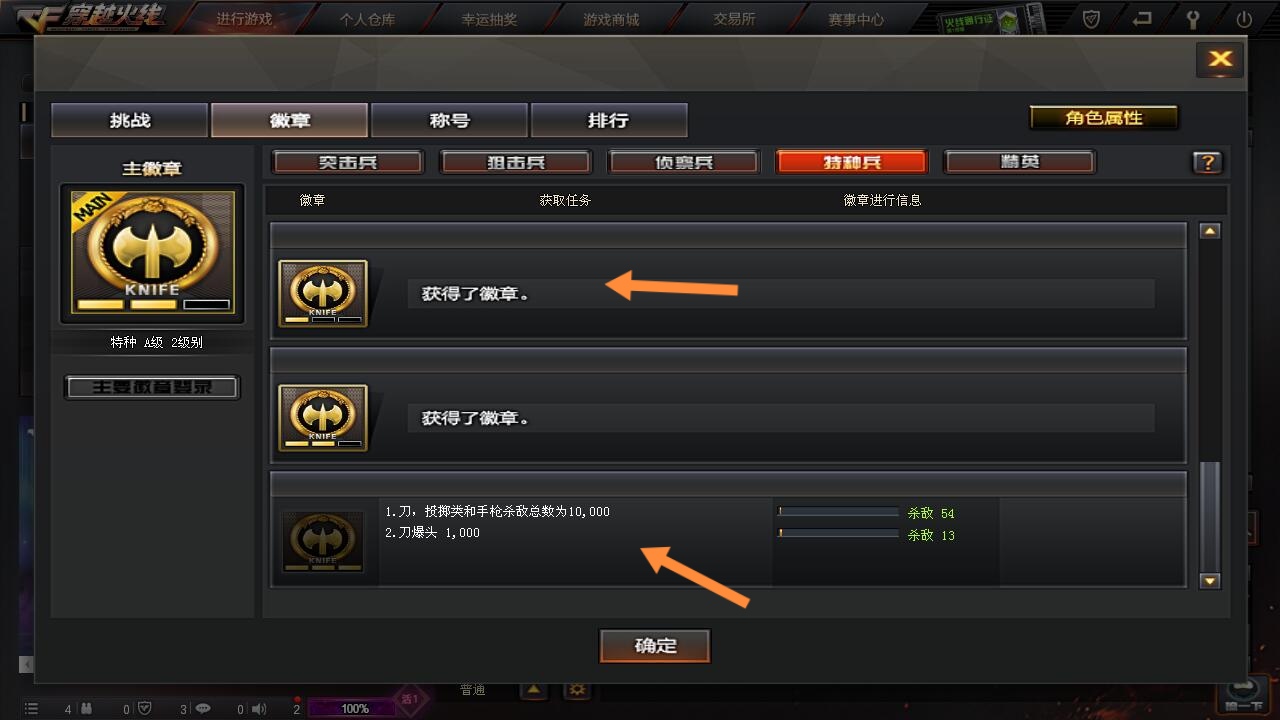Click the scroll down arrow of badge list
This screenshot has width=1280, height=720.
tap(1210, 581)
